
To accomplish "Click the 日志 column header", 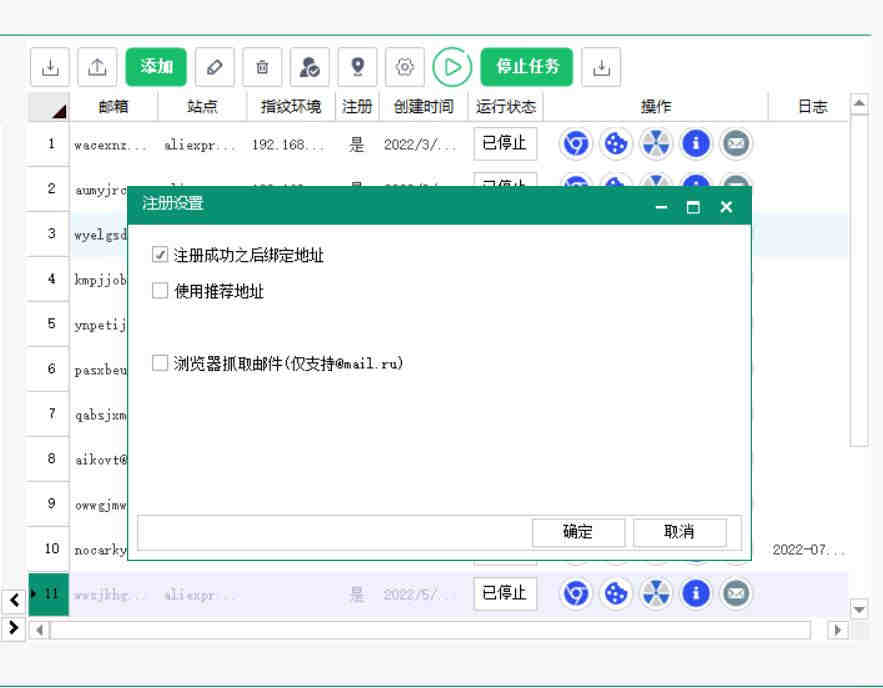I will coord(812,106).
